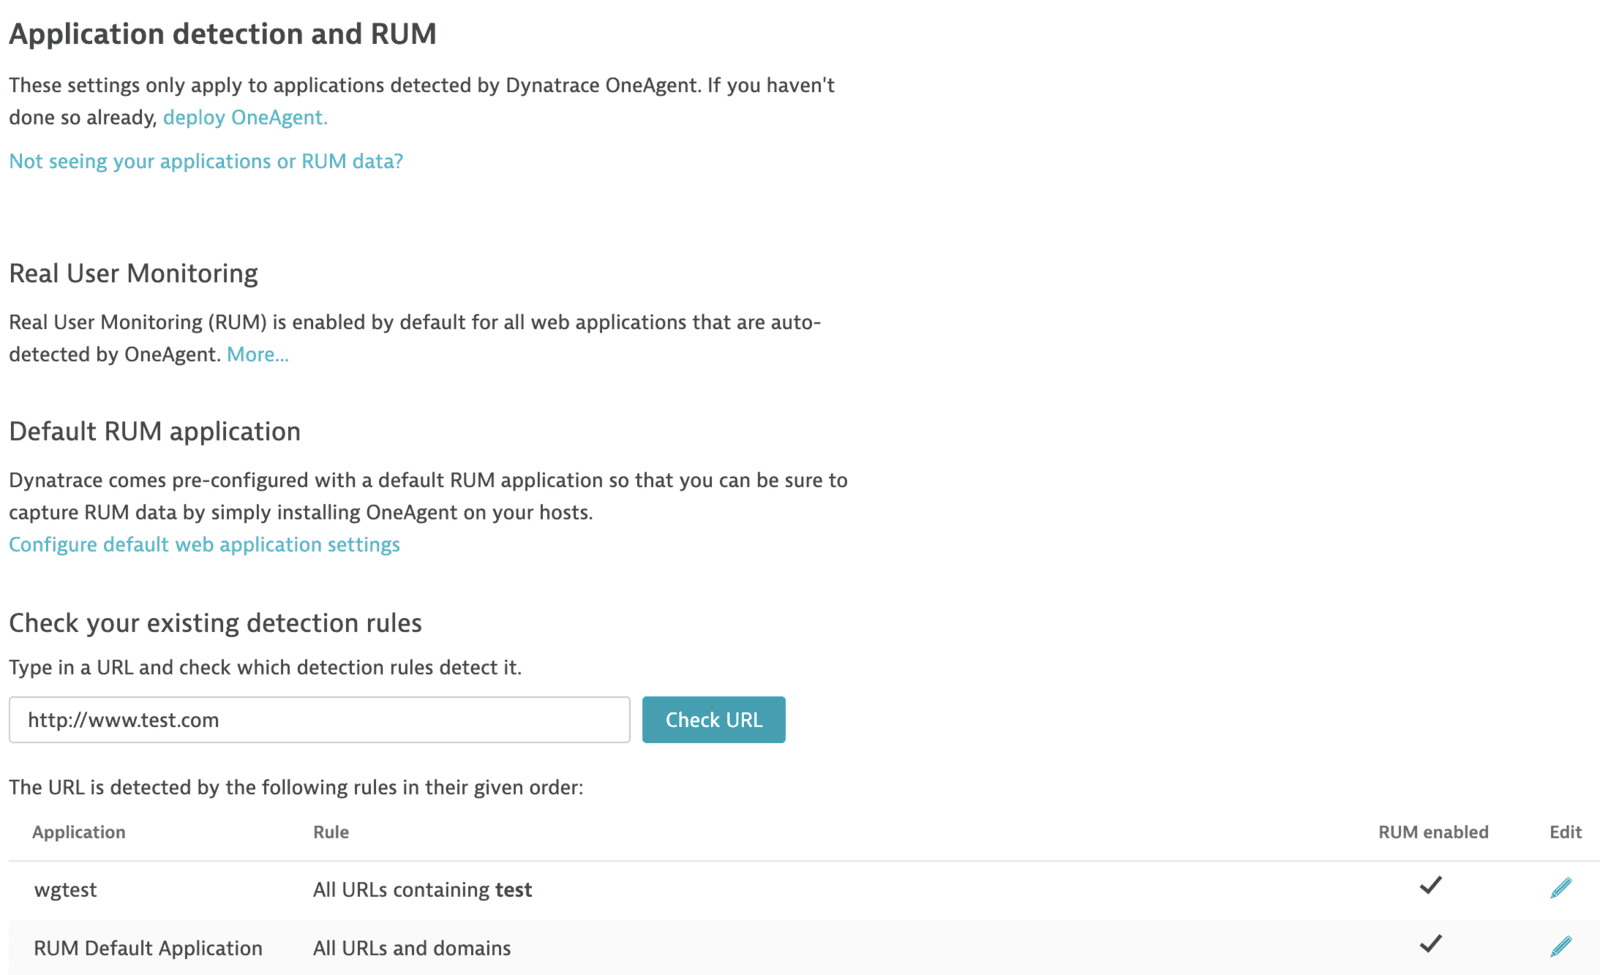Click the Application column header
The width and height of the screenshot is (1600, 975).
pos(79,831)
